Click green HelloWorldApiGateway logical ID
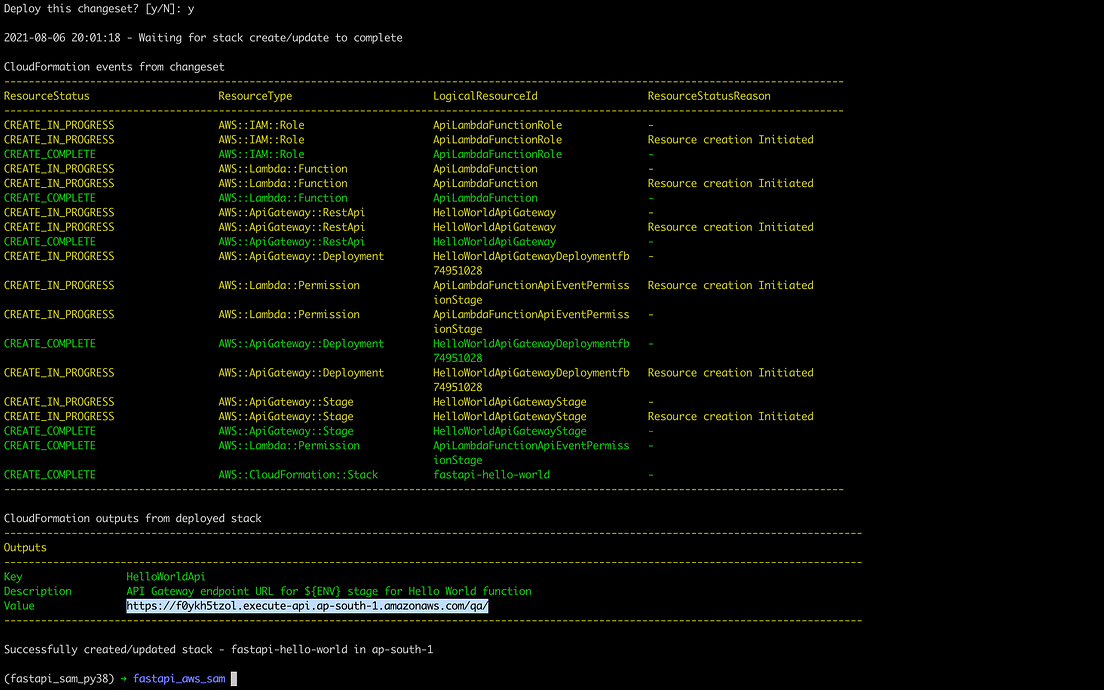 pyautogui.click(x=494, y=242)
